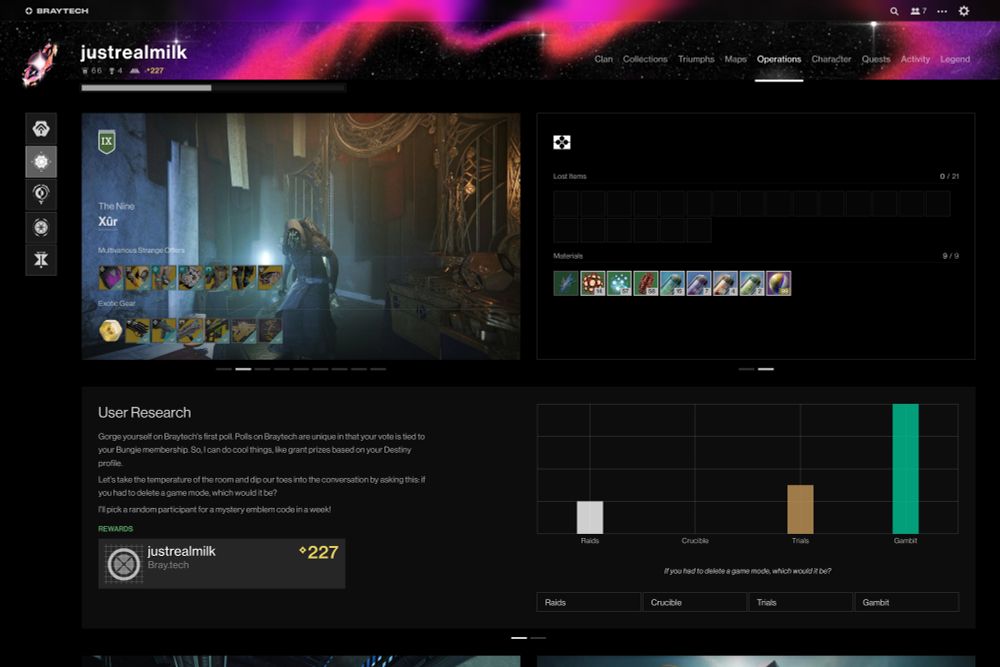View the Quests tab

tap(876, 59)
